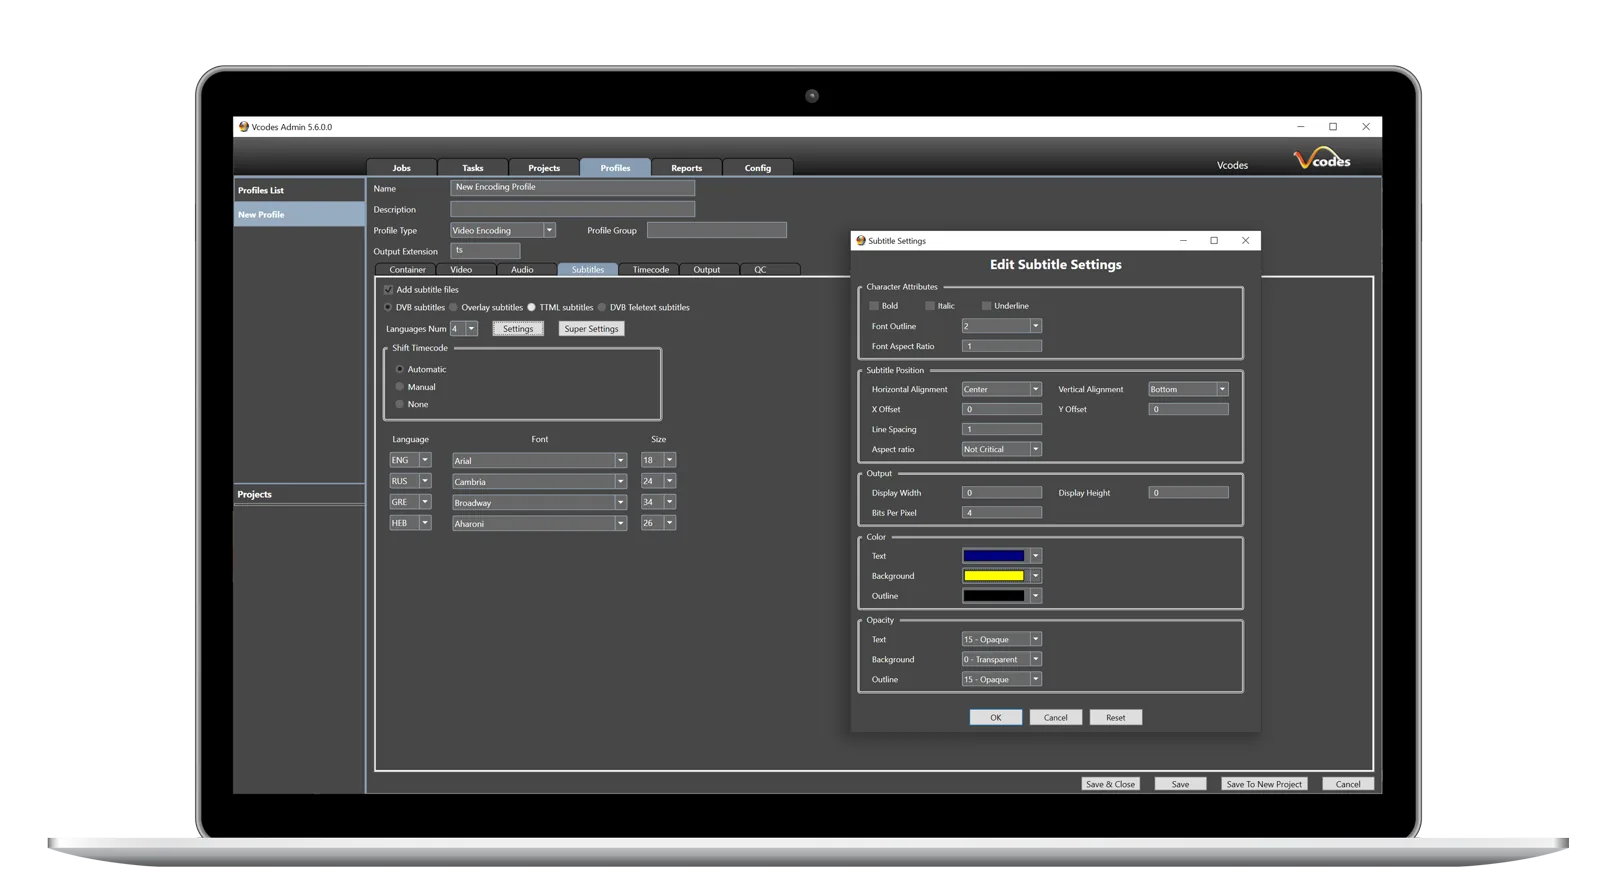Select the Overlay subtitles radio option
Image resolution: width=1600 pixels, height=892 pixels.
point(454,308)
